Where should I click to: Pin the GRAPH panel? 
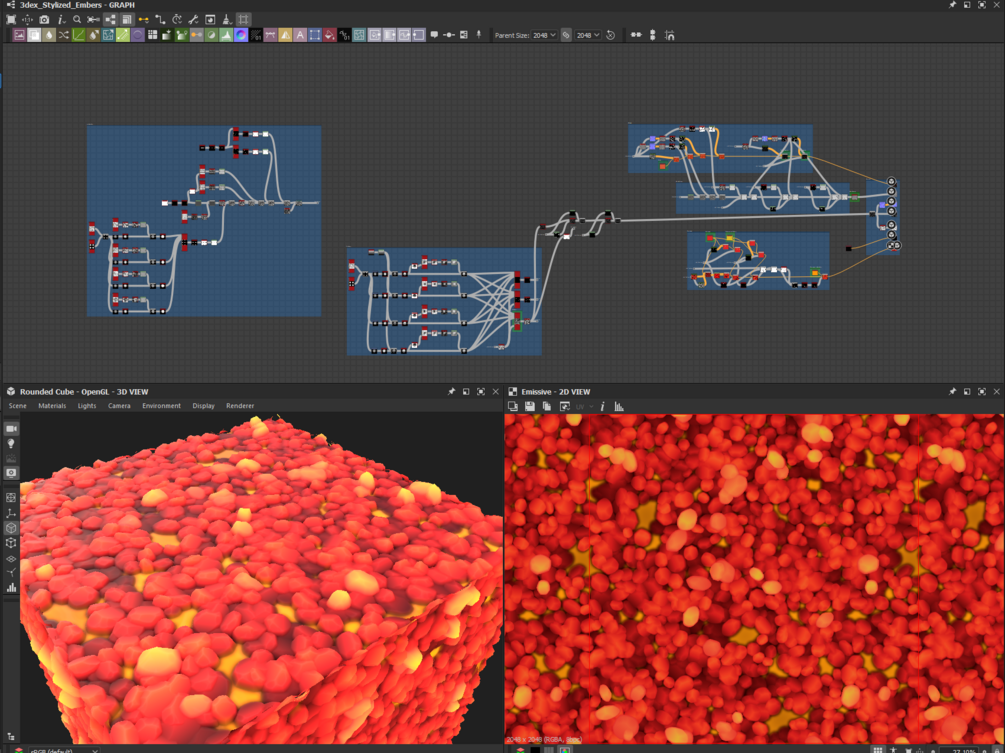pyautogui.click(x=952, y=4)
